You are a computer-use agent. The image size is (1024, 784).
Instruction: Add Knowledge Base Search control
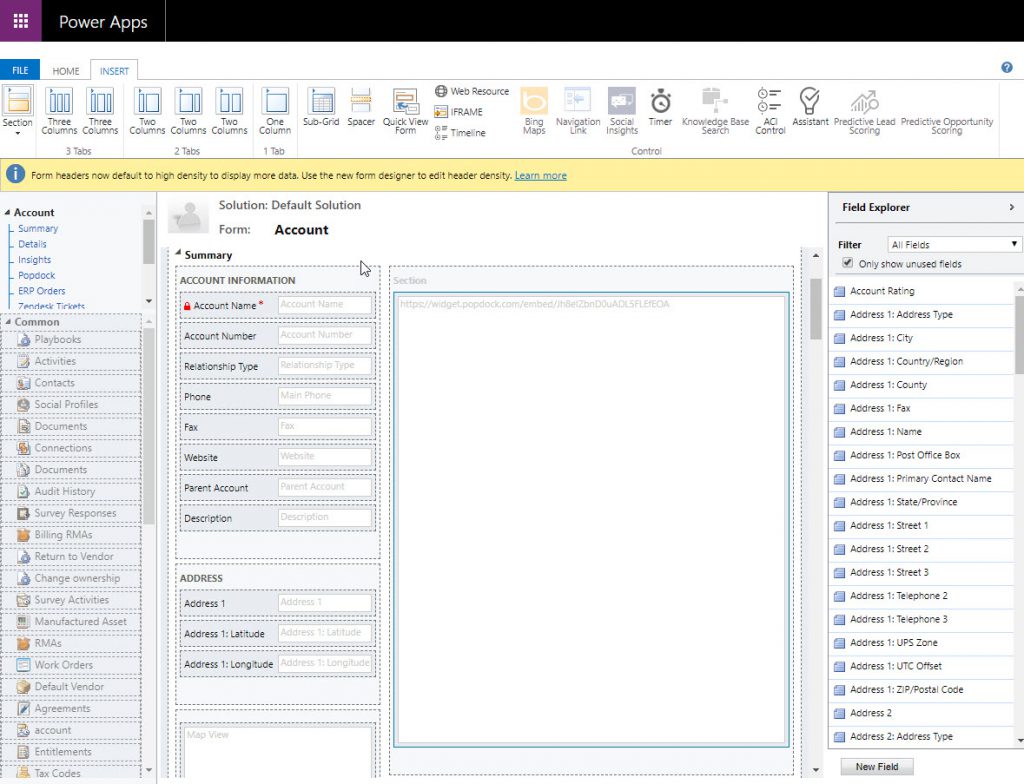click(x=715, y=111)
